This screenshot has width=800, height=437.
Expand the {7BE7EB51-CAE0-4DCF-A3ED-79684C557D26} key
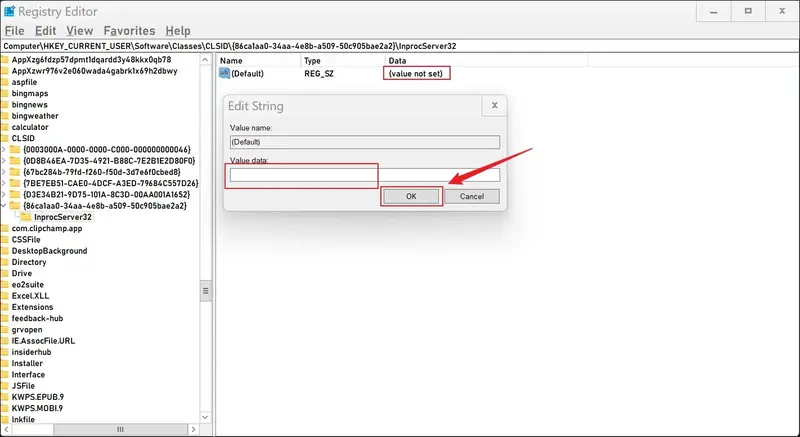(x=4, y=183)
